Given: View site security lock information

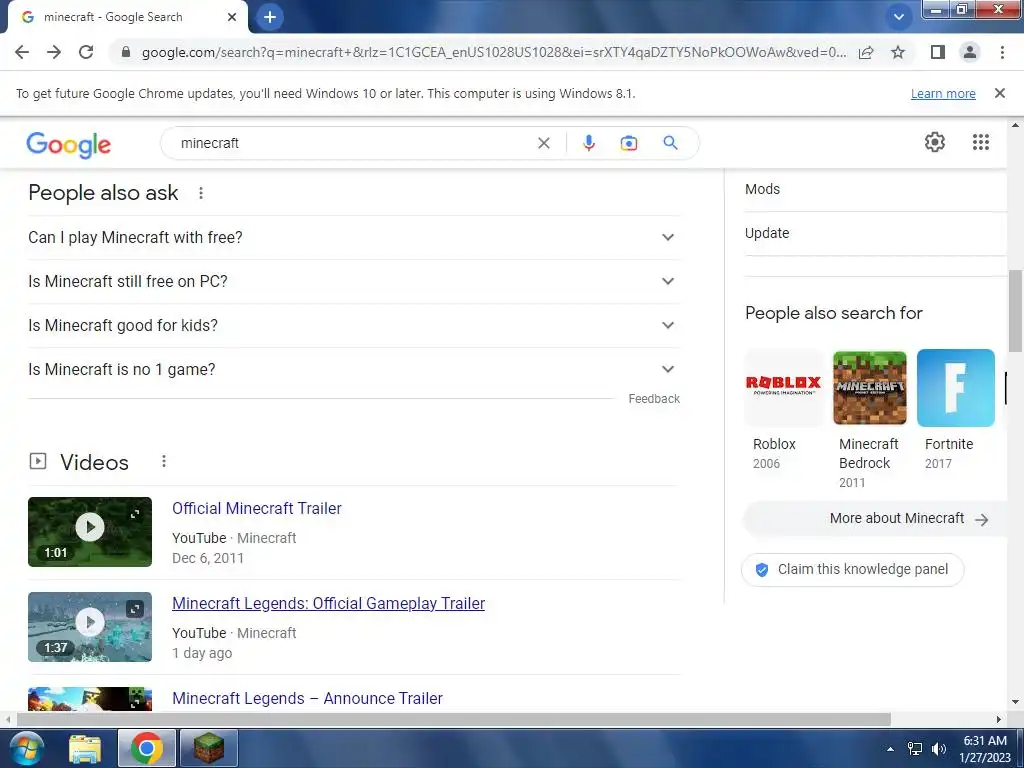Looking at the screenshot, I should (126, 52).
